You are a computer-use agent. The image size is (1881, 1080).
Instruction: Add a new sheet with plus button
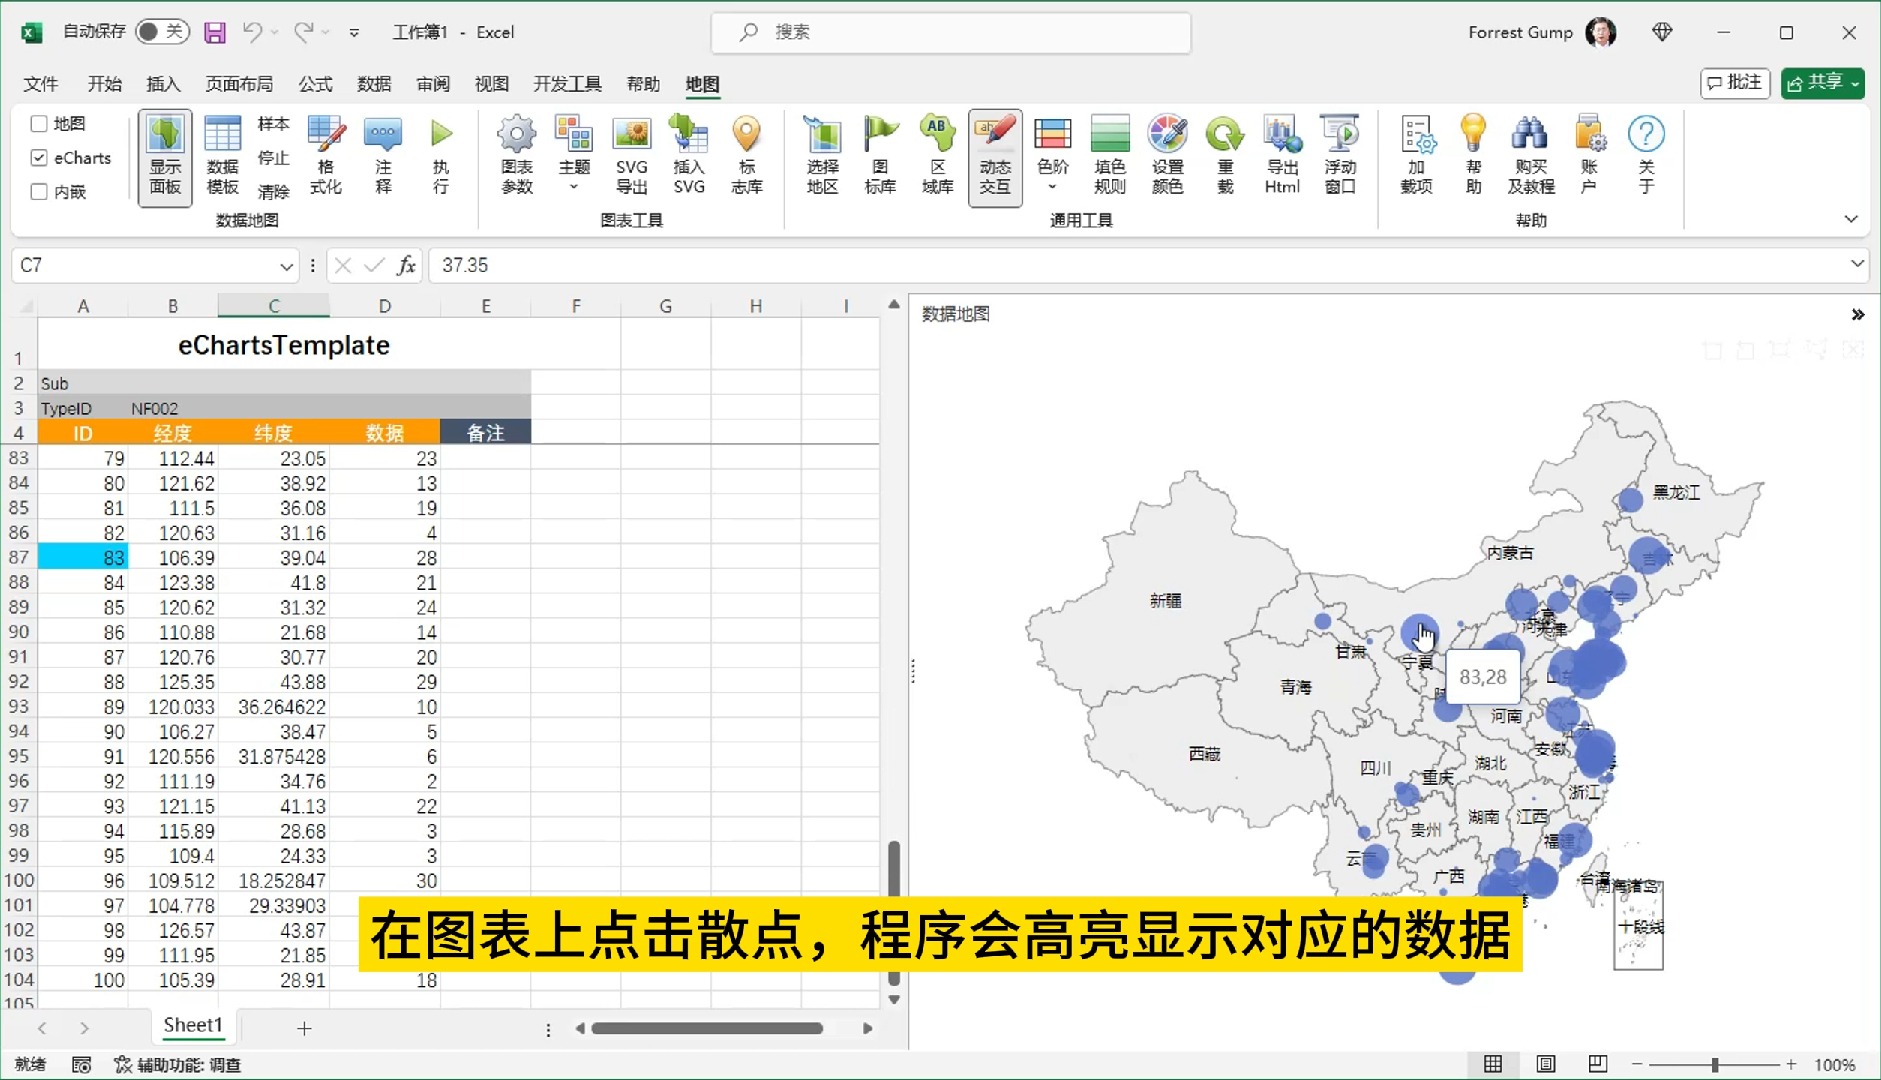(x=304, y=1028)
